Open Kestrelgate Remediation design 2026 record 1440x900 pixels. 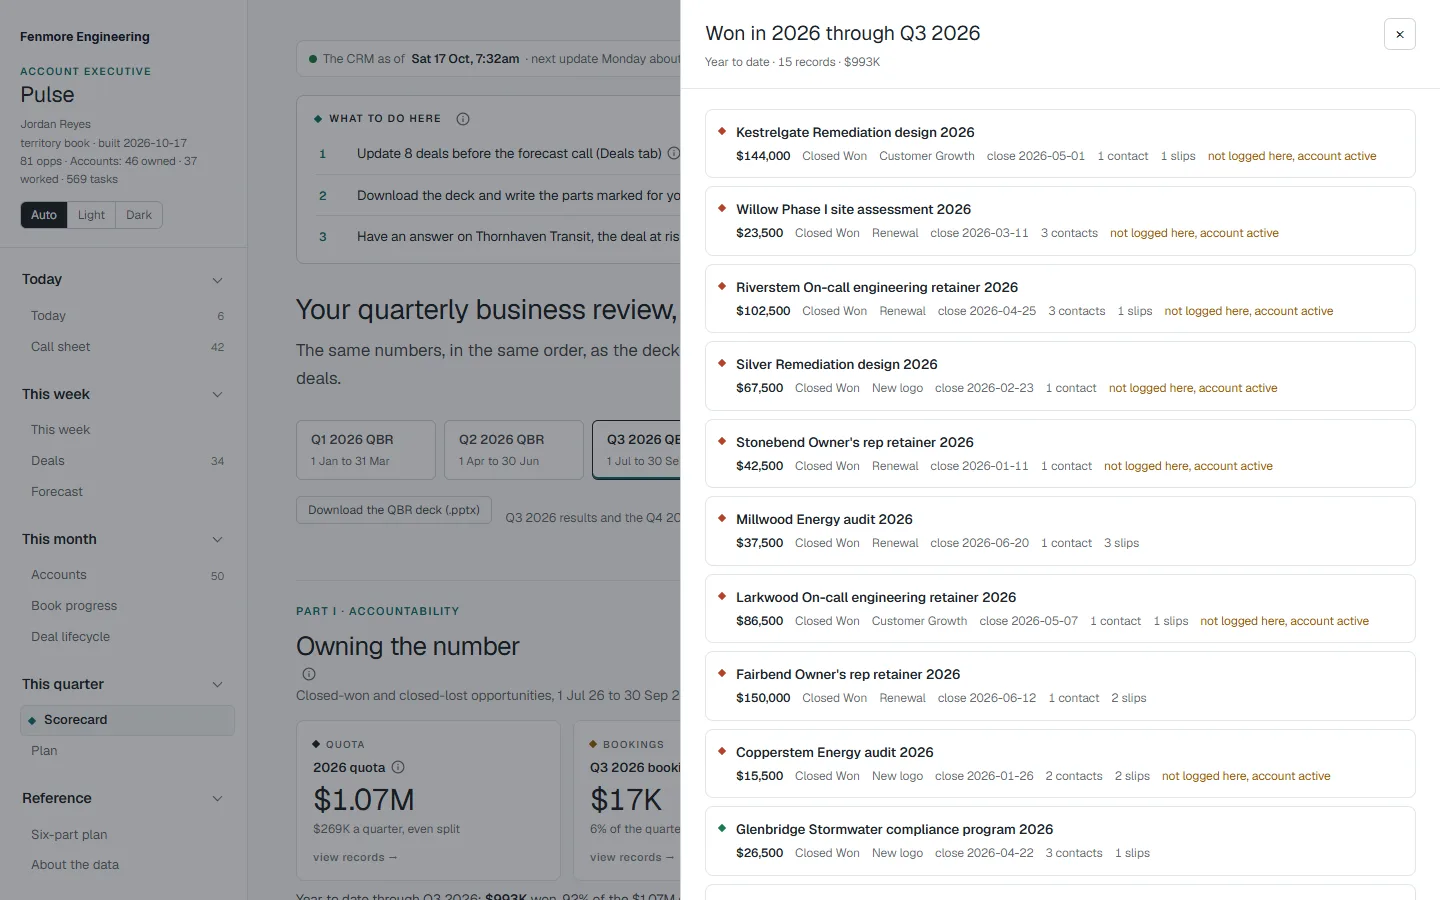pos(1060,144)
